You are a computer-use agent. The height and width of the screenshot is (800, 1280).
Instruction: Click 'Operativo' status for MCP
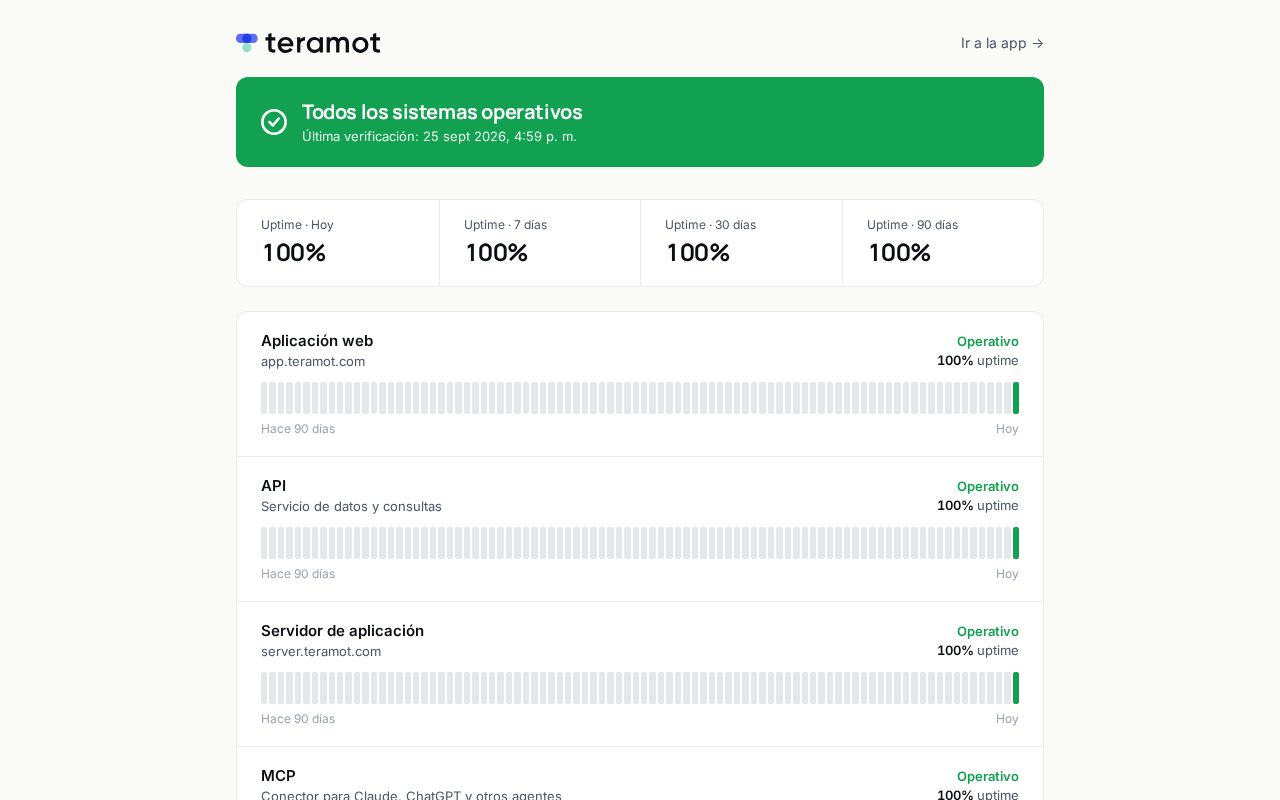(x=988, y=776)
